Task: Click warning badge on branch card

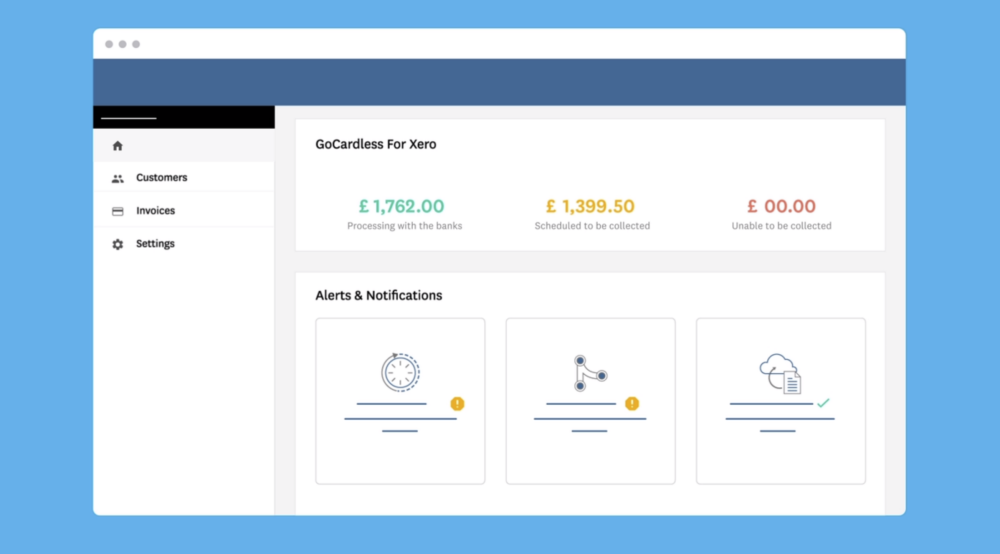Action: point(632,404)
